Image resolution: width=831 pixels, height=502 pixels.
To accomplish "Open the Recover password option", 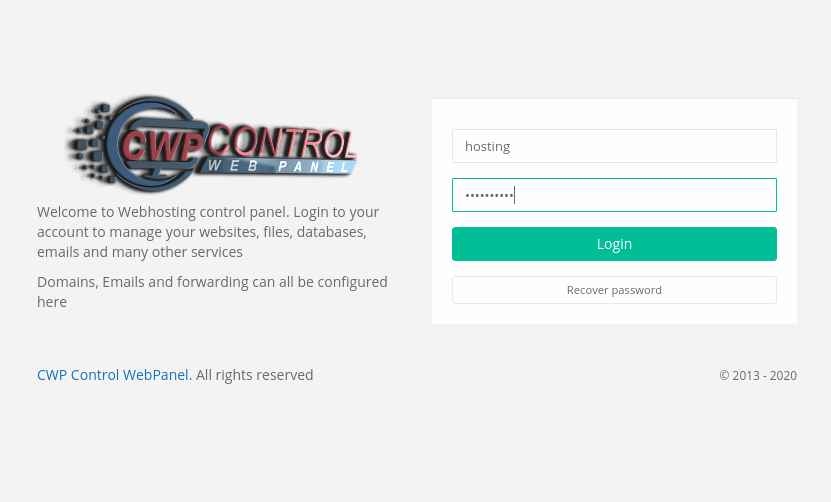I will 614,290.
